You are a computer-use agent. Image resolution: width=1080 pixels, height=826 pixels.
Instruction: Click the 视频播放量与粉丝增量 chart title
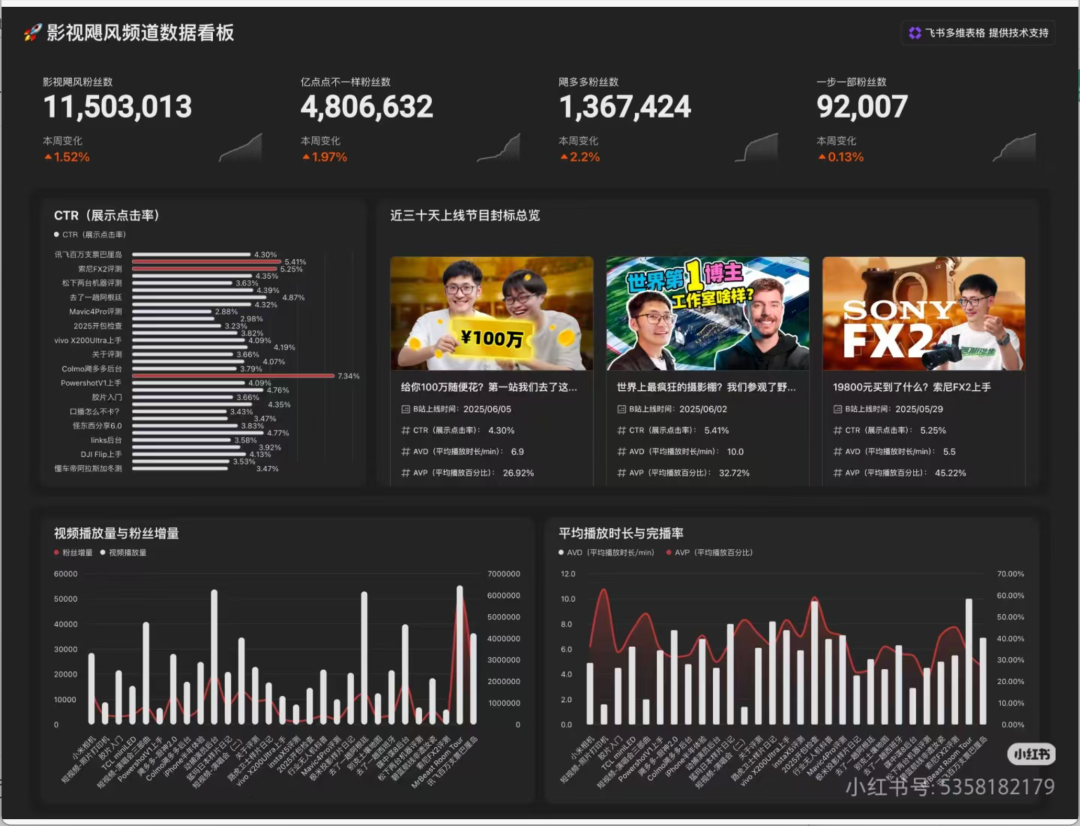(116, 533)
